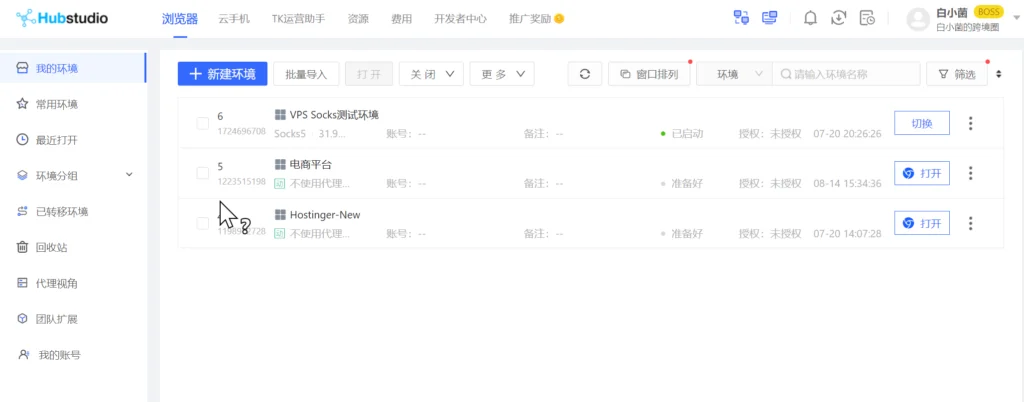Open the TK运营助手 tab

(298, 19)
